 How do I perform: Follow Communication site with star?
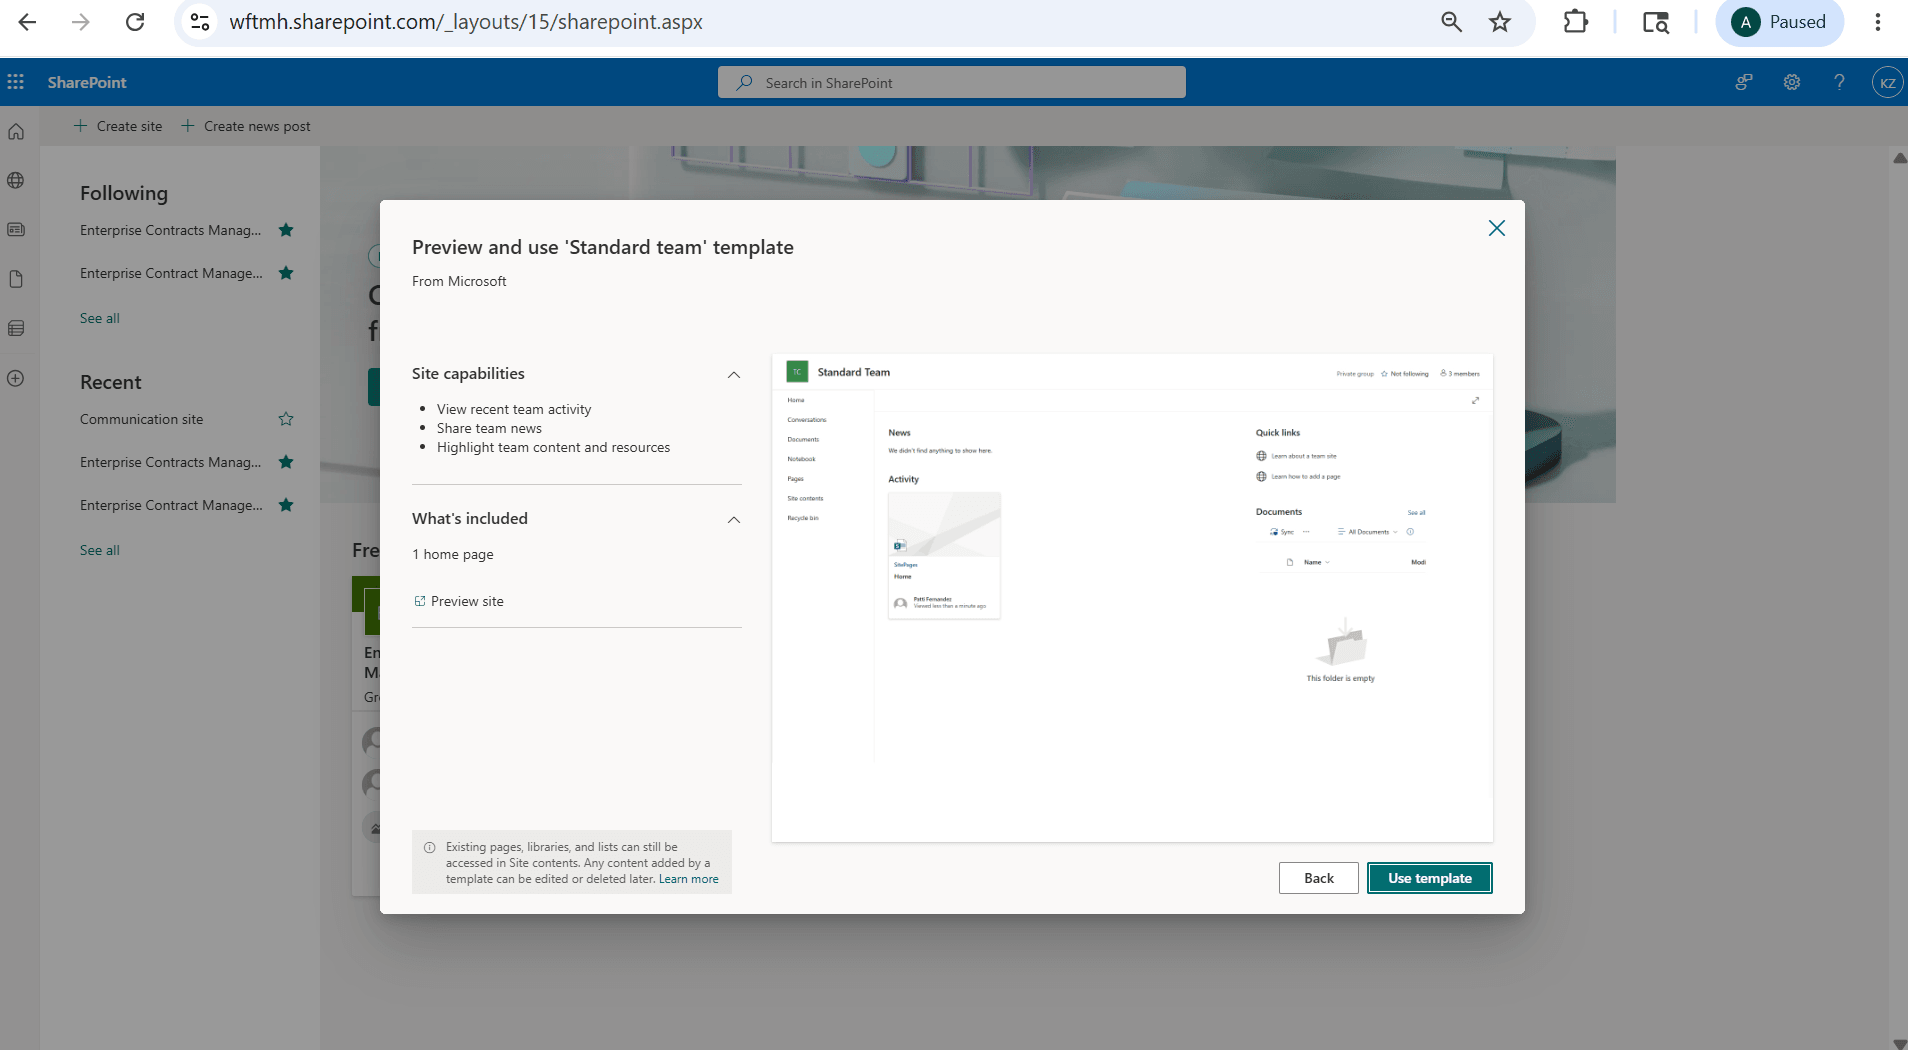[286, 419]
